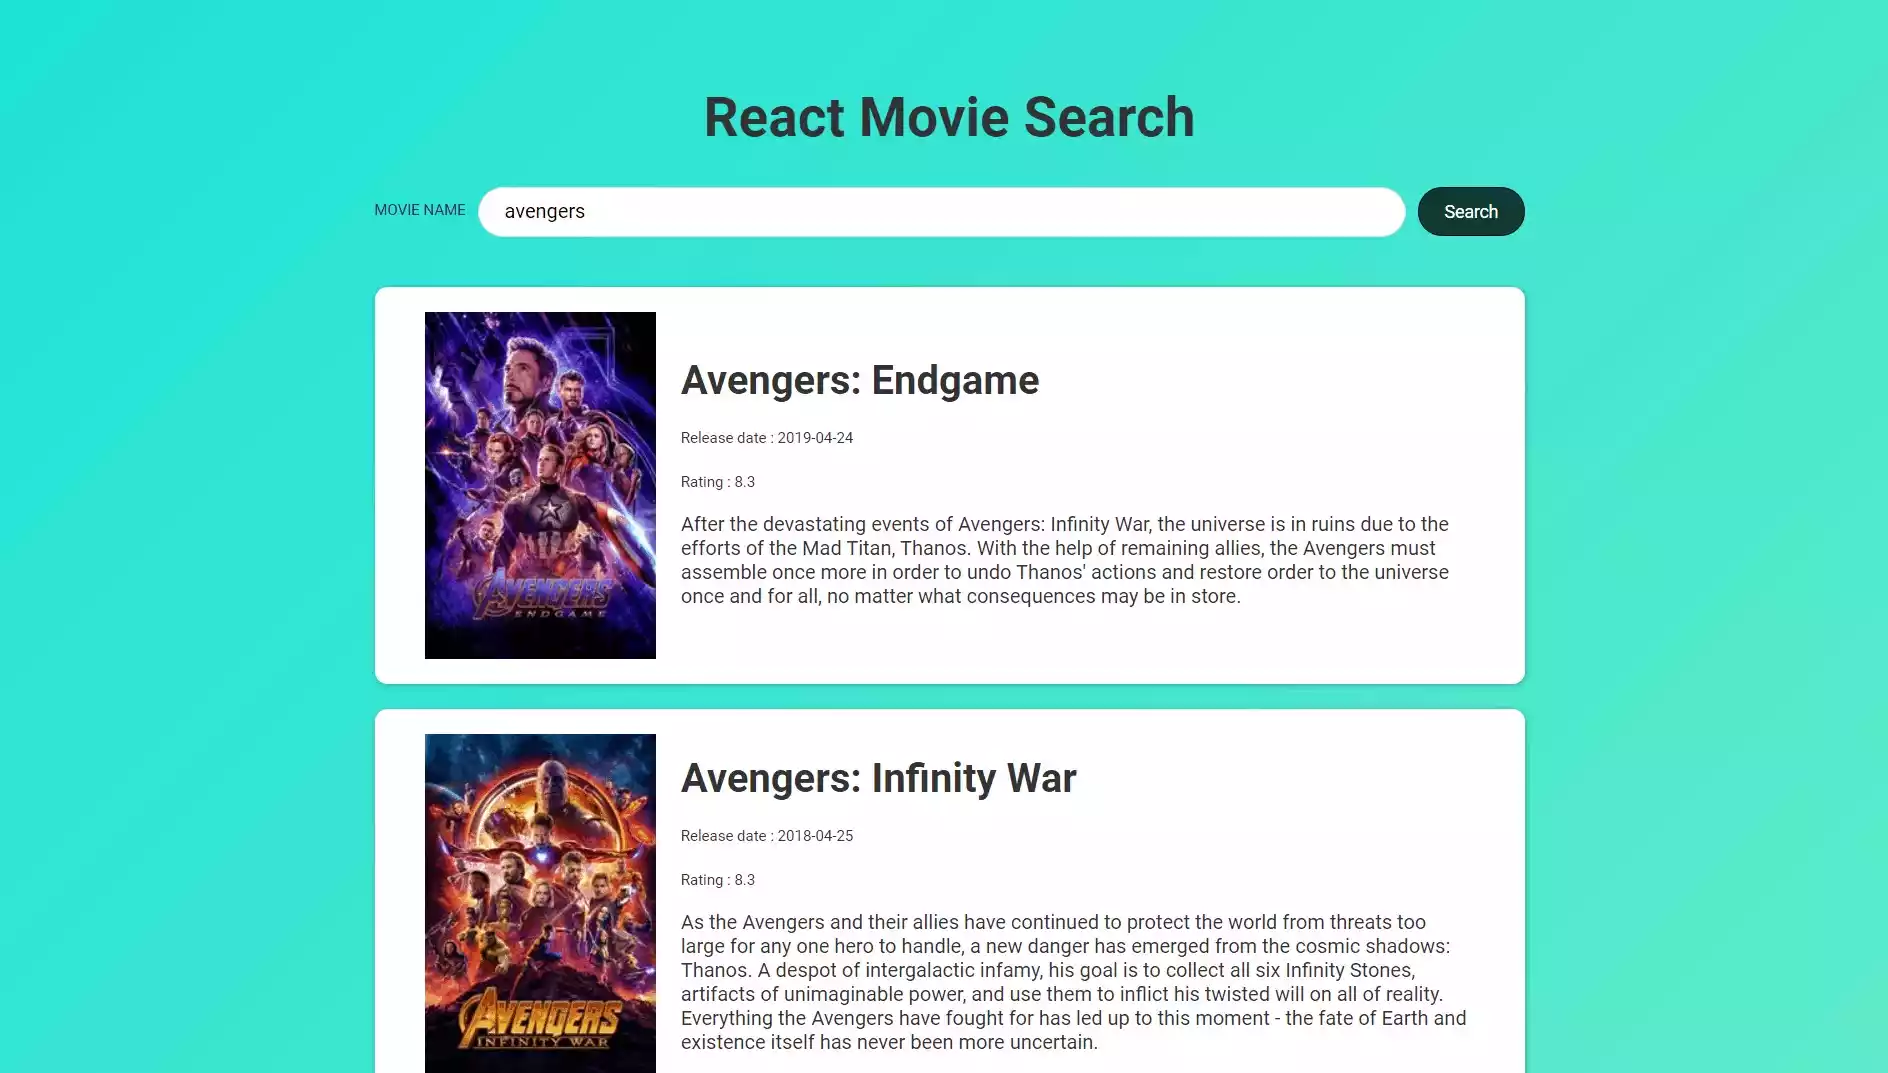Click the Endgame rating 8.3 text

(717, 481)
